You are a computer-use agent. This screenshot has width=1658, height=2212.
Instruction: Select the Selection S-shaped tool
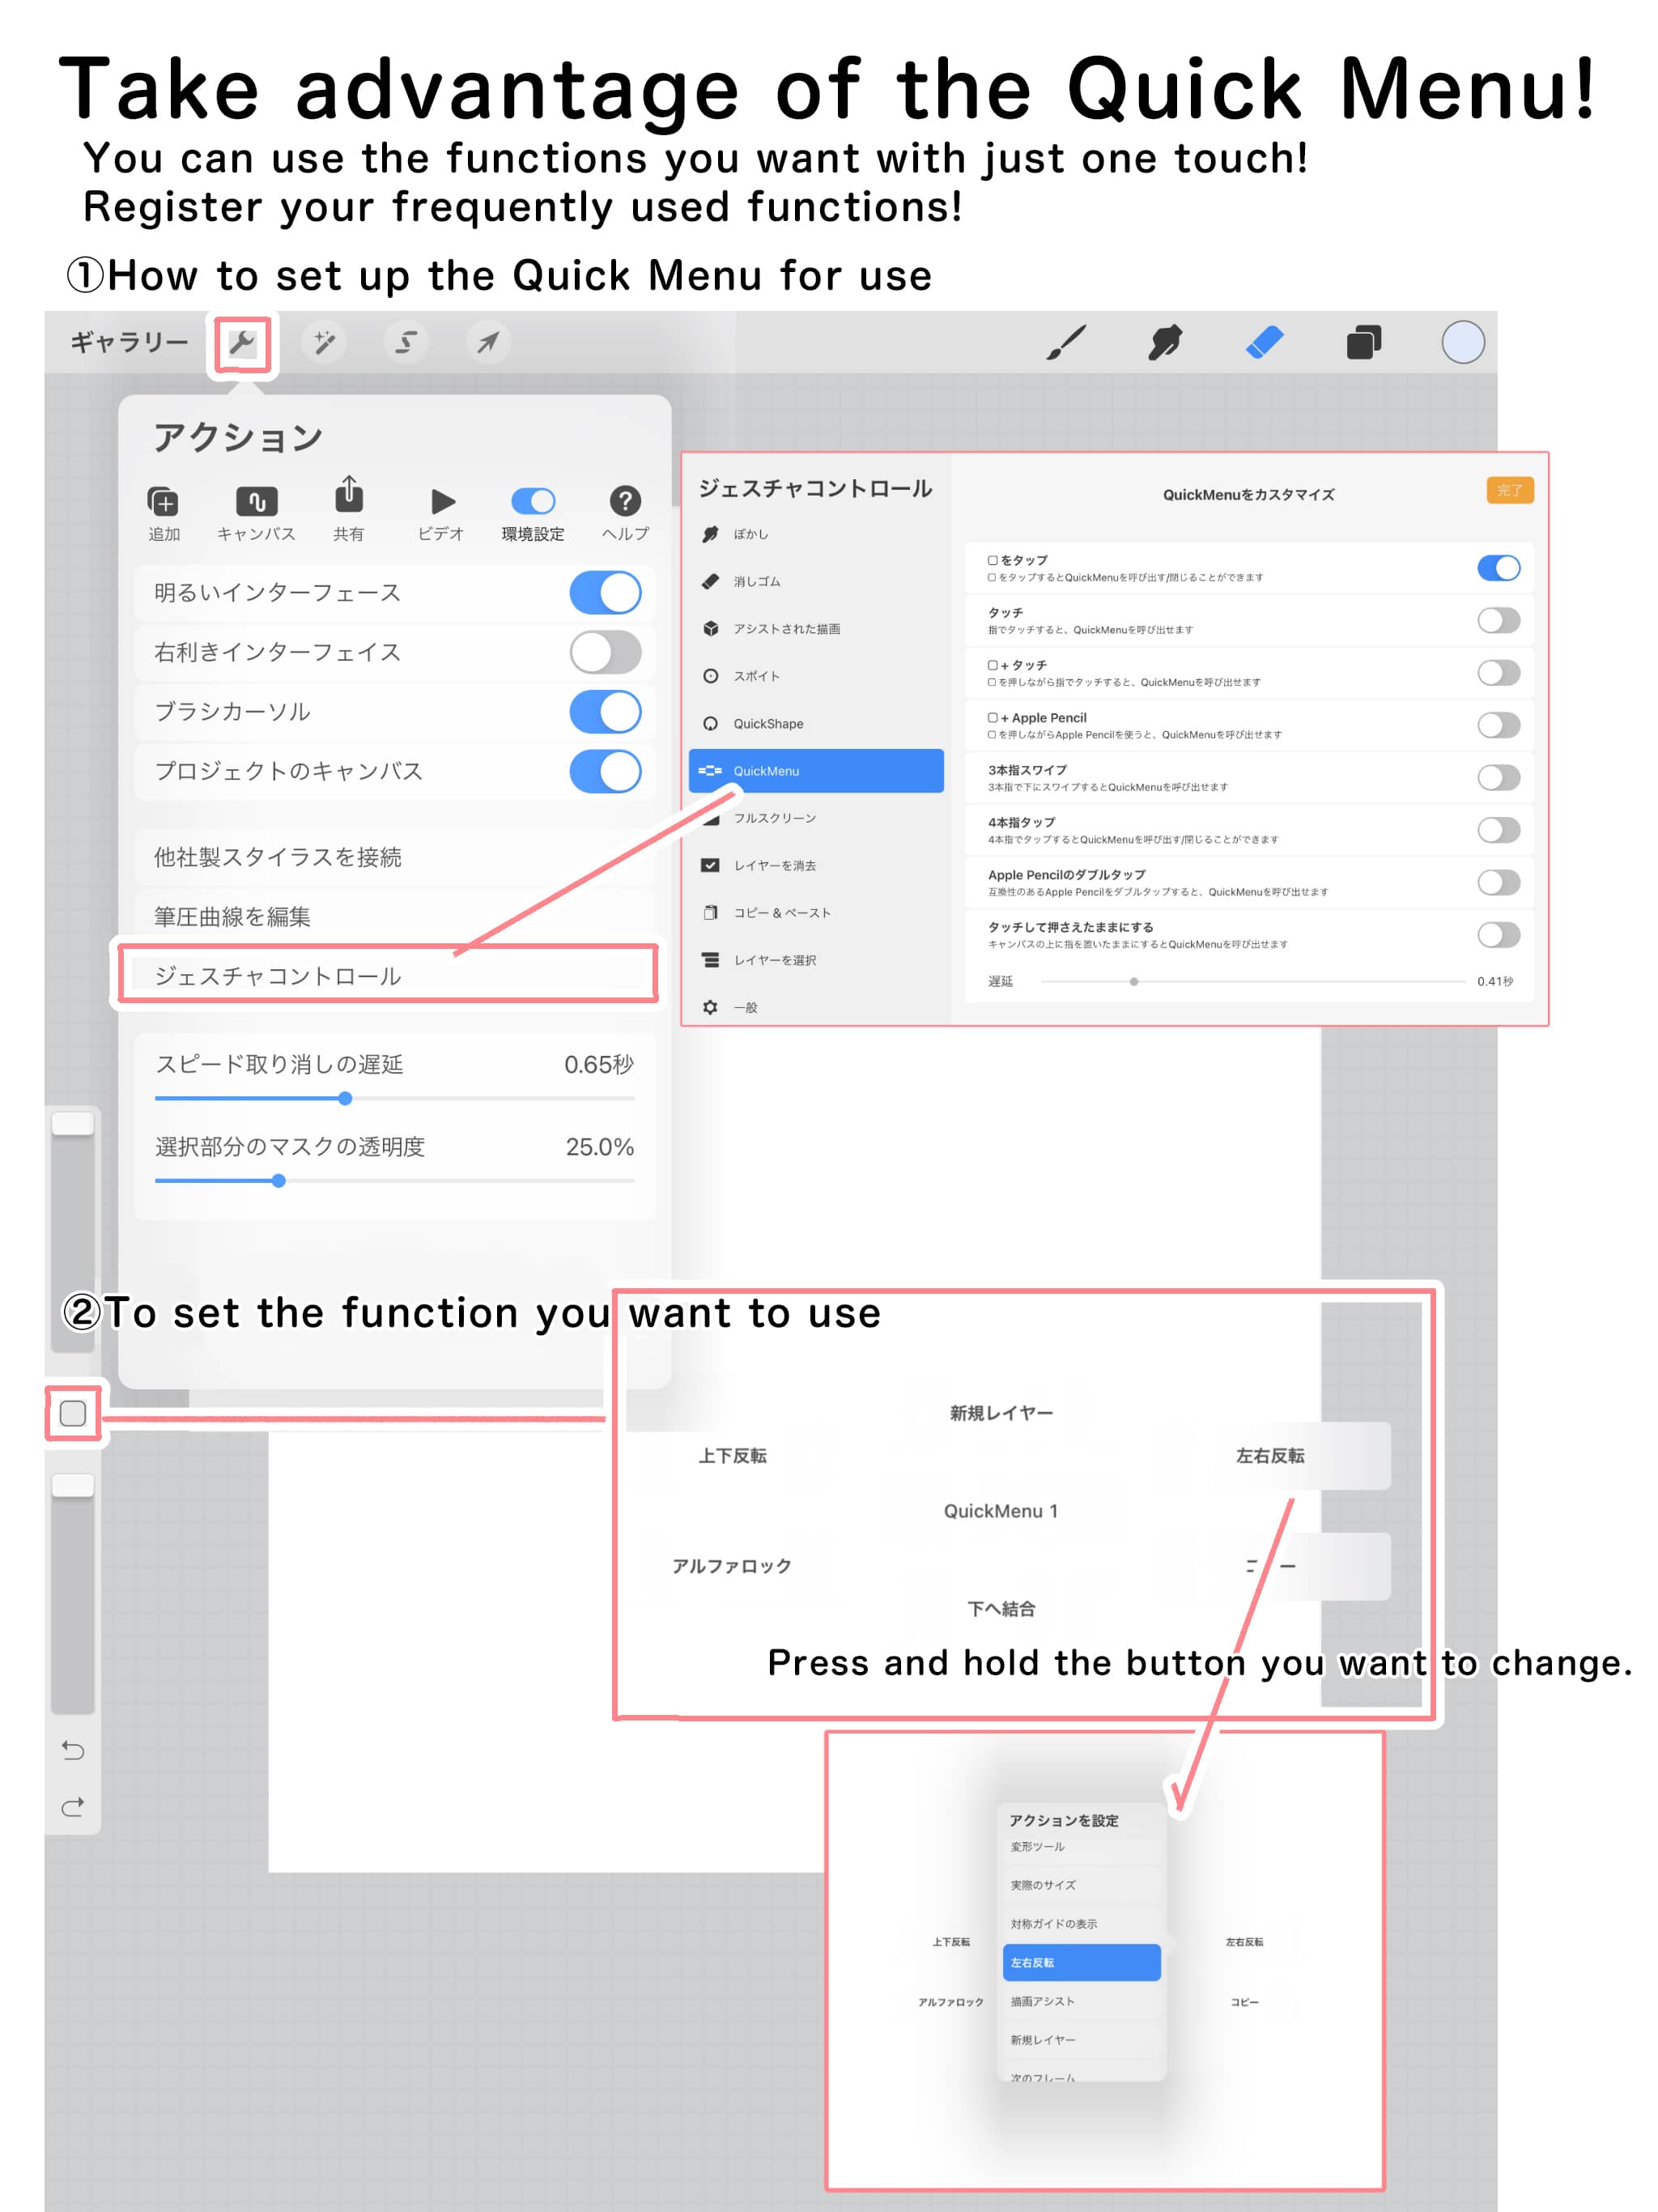click(406, 343)
